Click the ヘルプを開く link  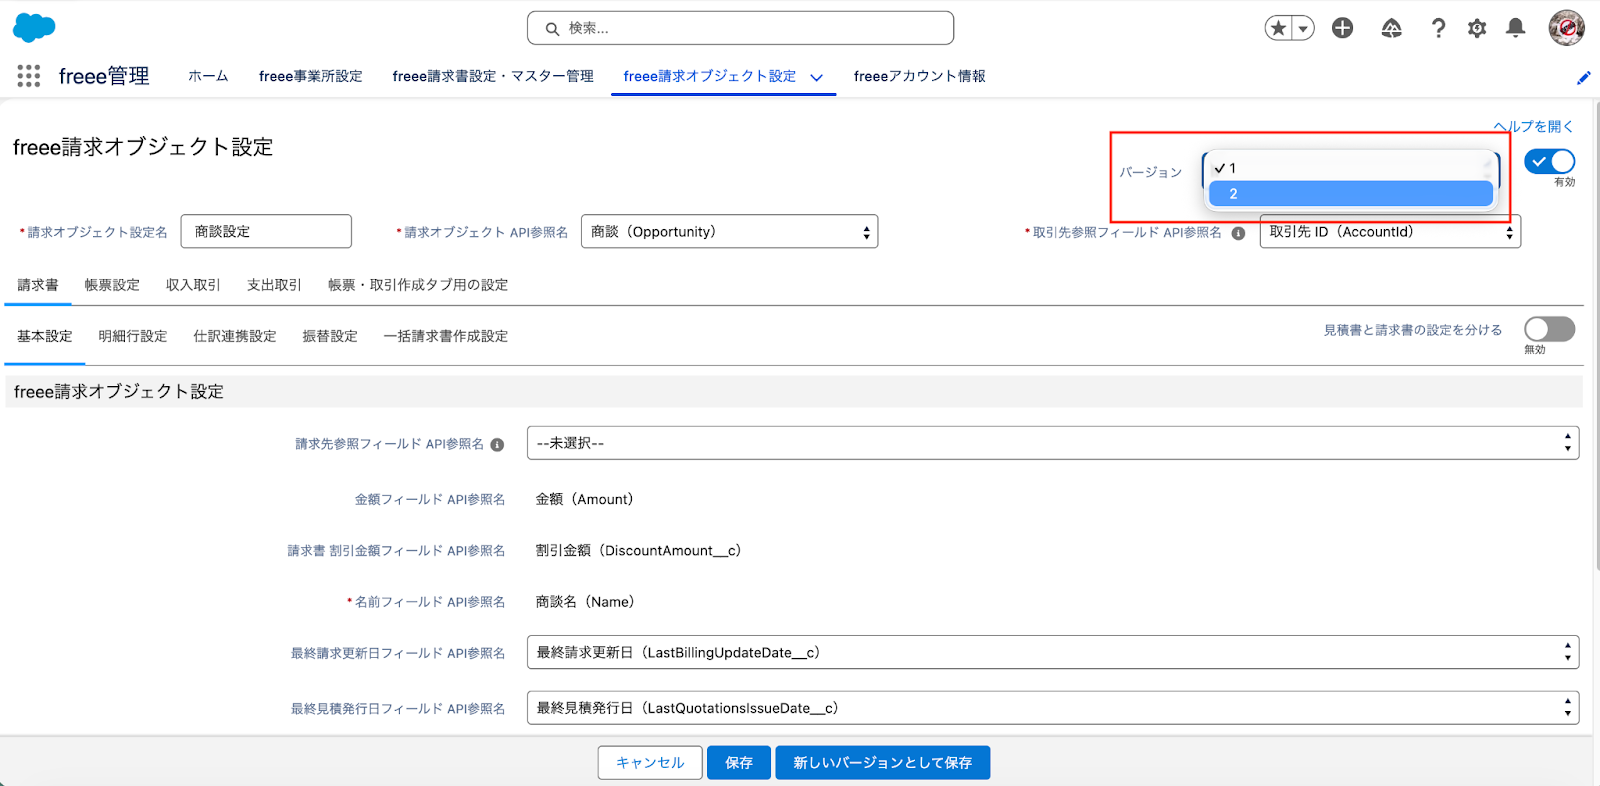coord(1533,126)
